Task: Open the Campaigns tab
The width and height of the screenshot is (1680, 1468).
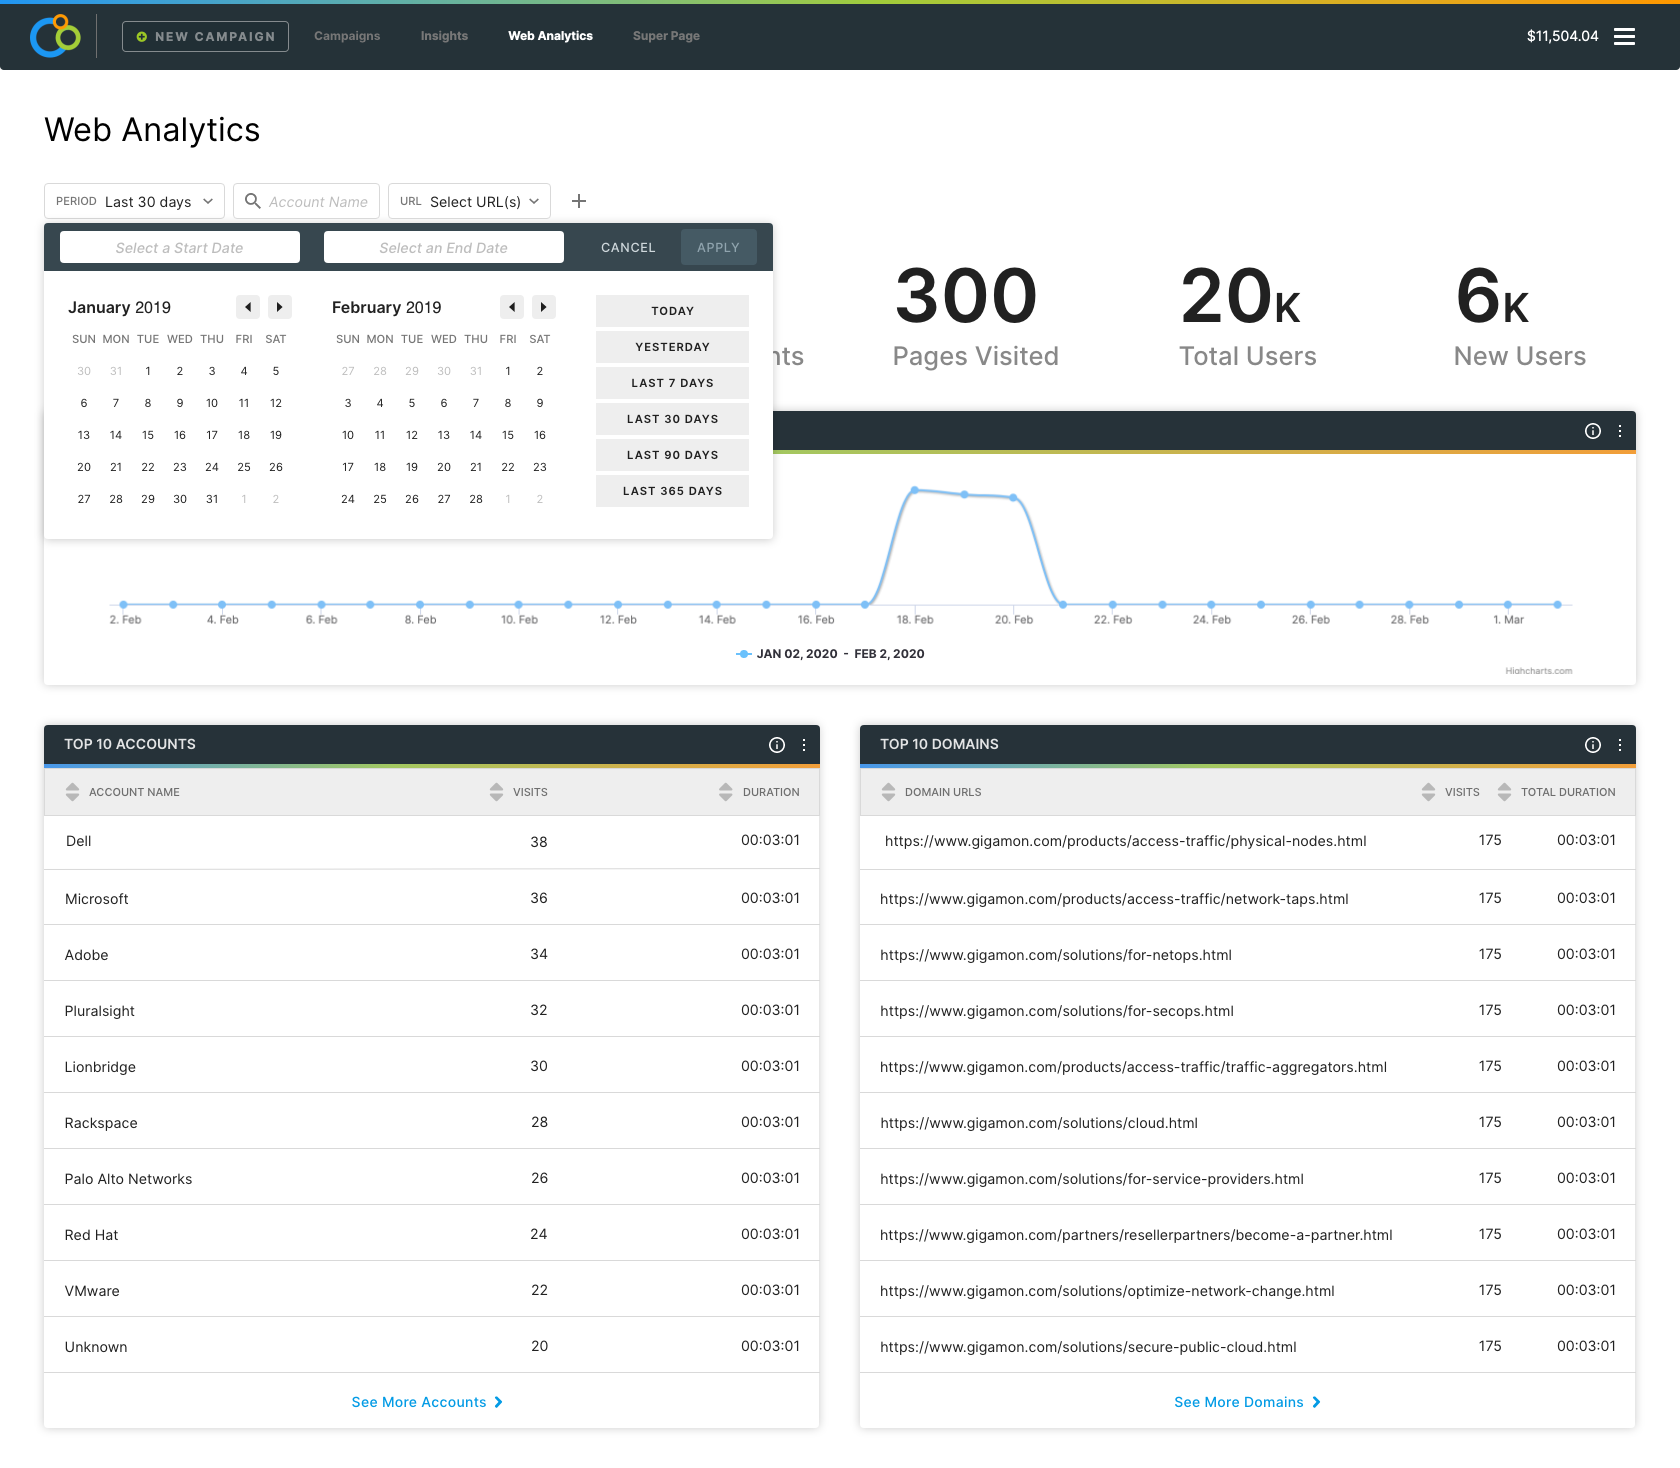Action: click(347, 36)
